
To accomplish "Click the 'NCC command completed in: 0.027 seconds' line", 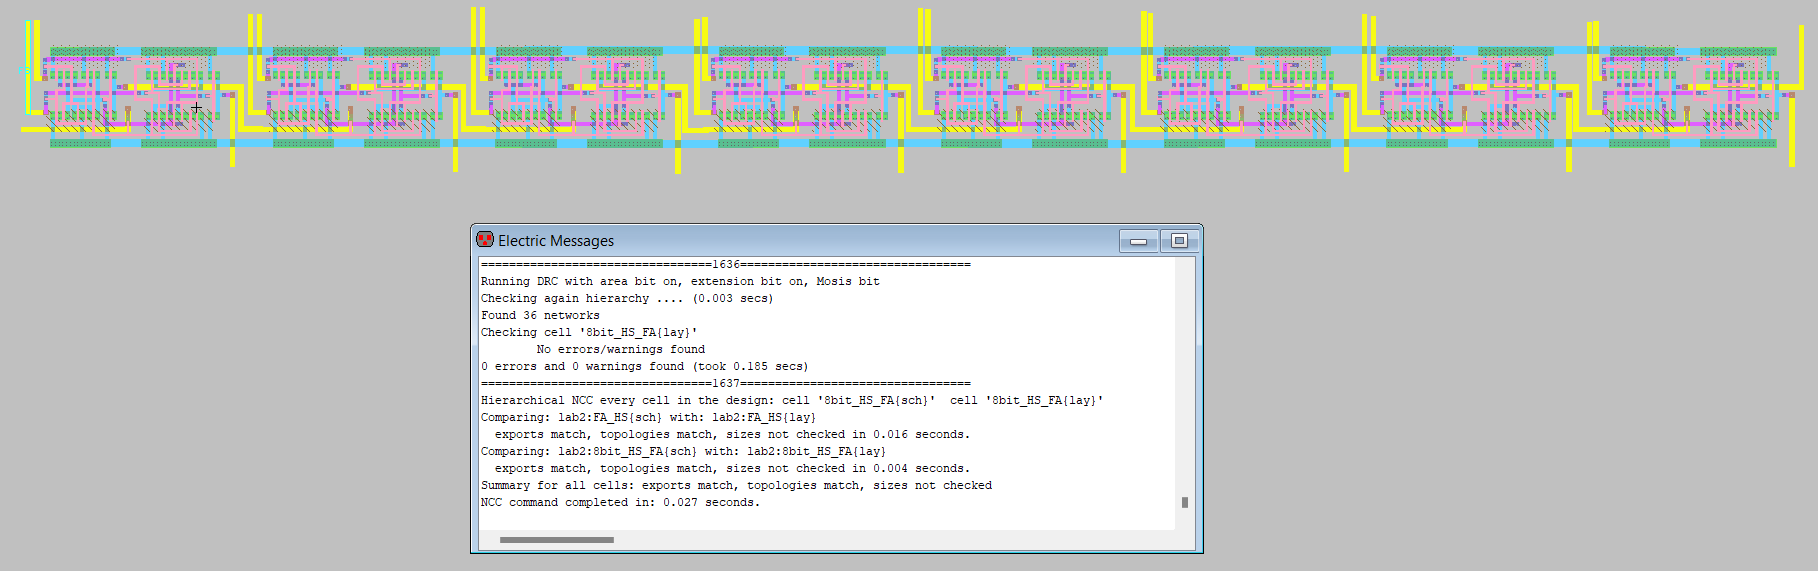I will coord(620,503).
